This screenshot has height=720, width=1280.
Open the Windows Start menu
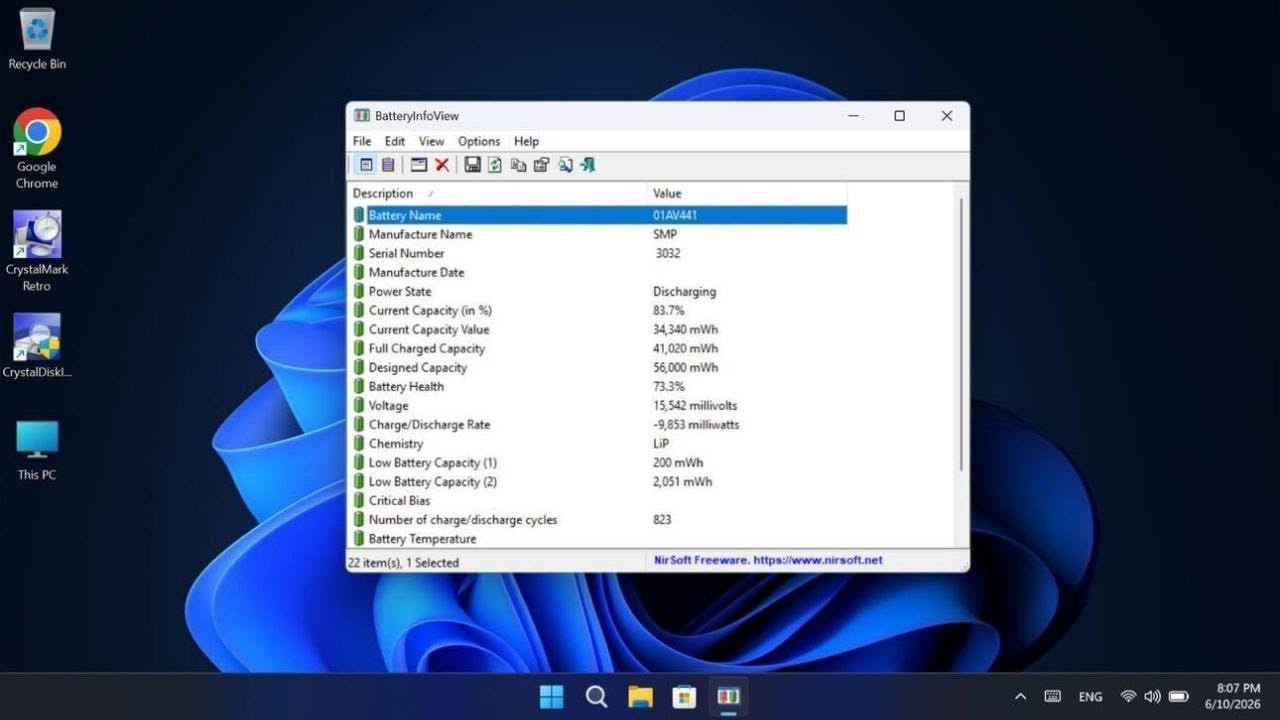pos(552,696)
